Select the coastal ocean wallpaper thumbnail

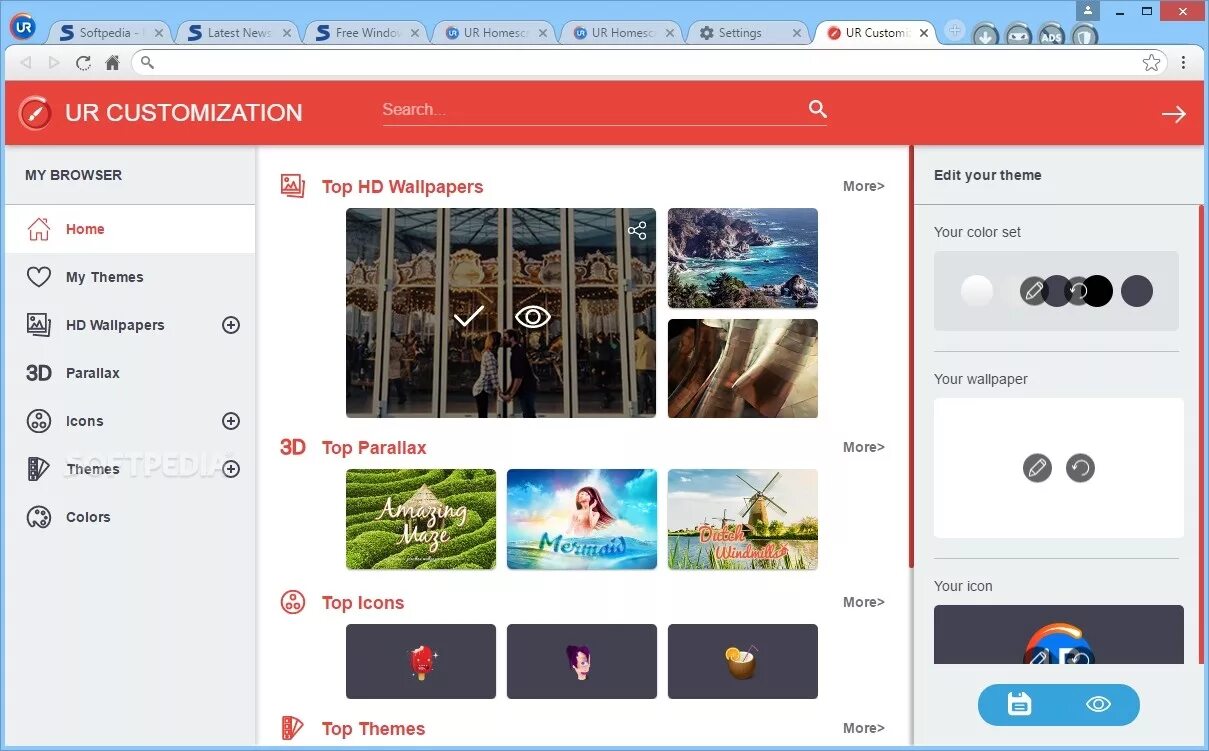[743, 258]
